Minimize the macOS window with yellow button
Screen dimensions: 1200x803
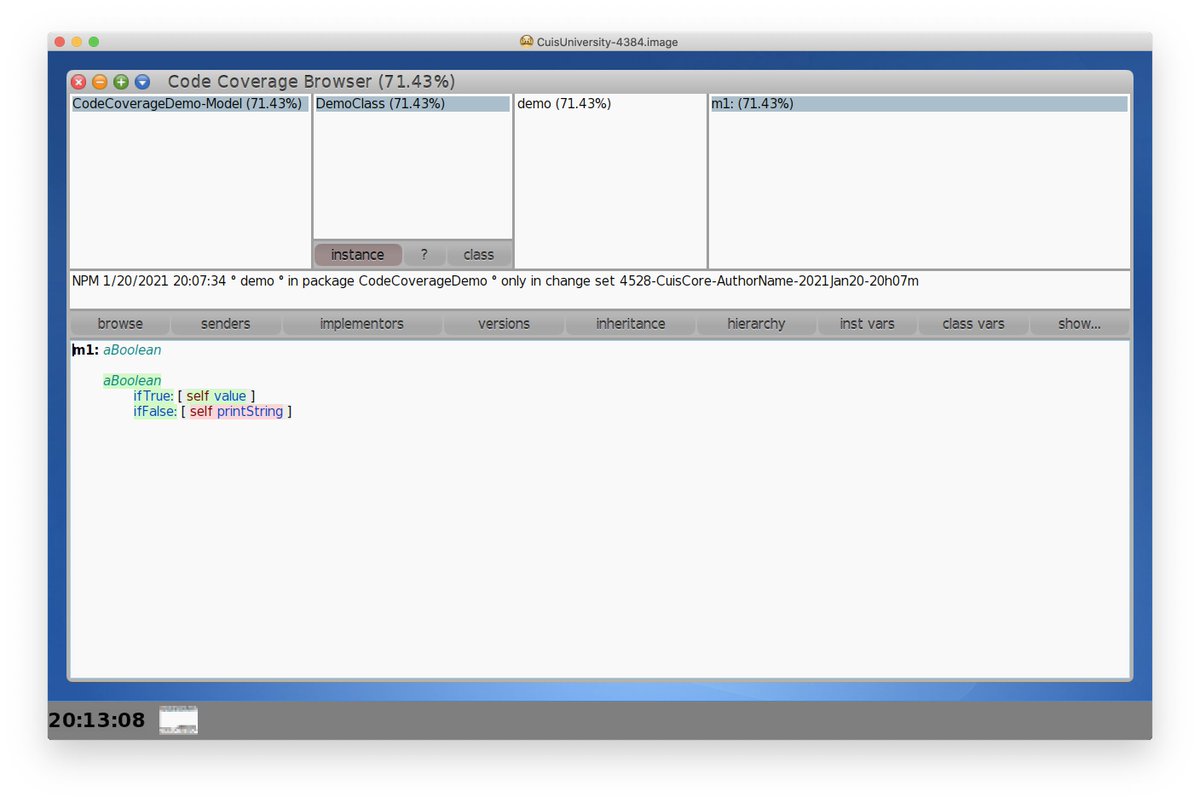[77, 42]
